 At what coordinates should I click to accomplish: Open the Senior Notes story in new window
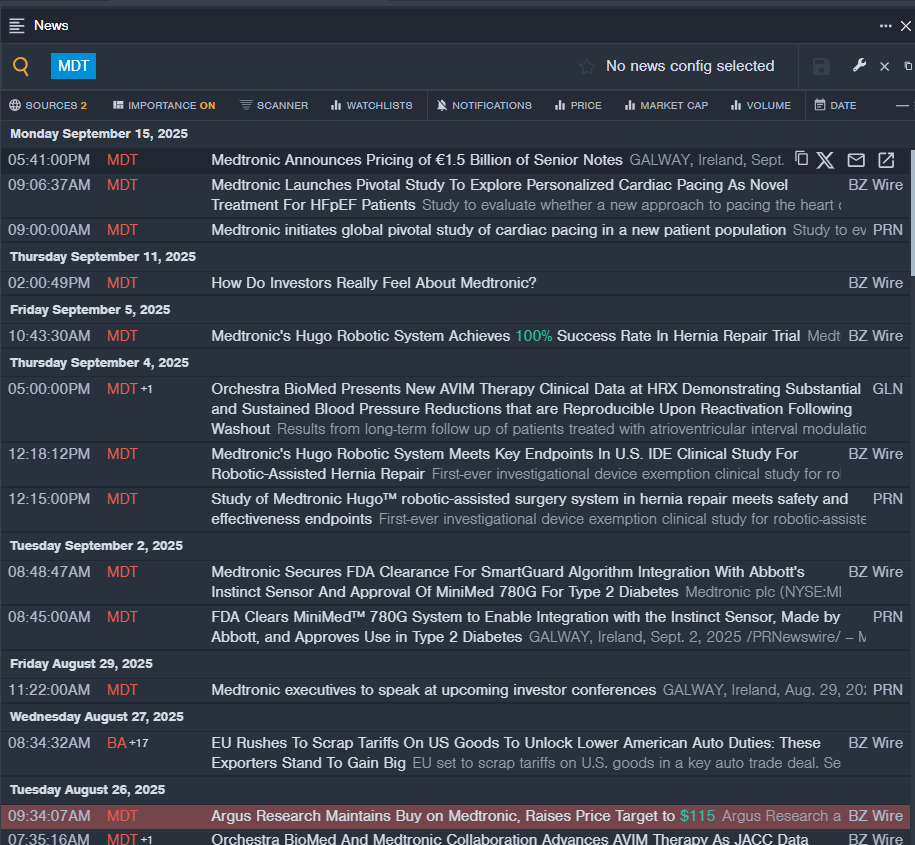coord(886,160)
